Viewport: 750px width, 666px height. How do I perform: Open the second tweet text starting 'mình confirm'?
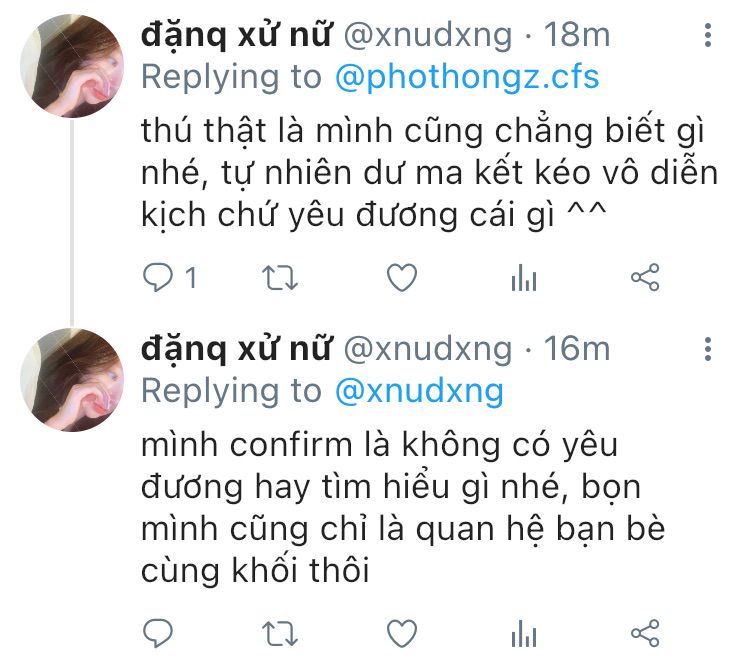(403, 508)
